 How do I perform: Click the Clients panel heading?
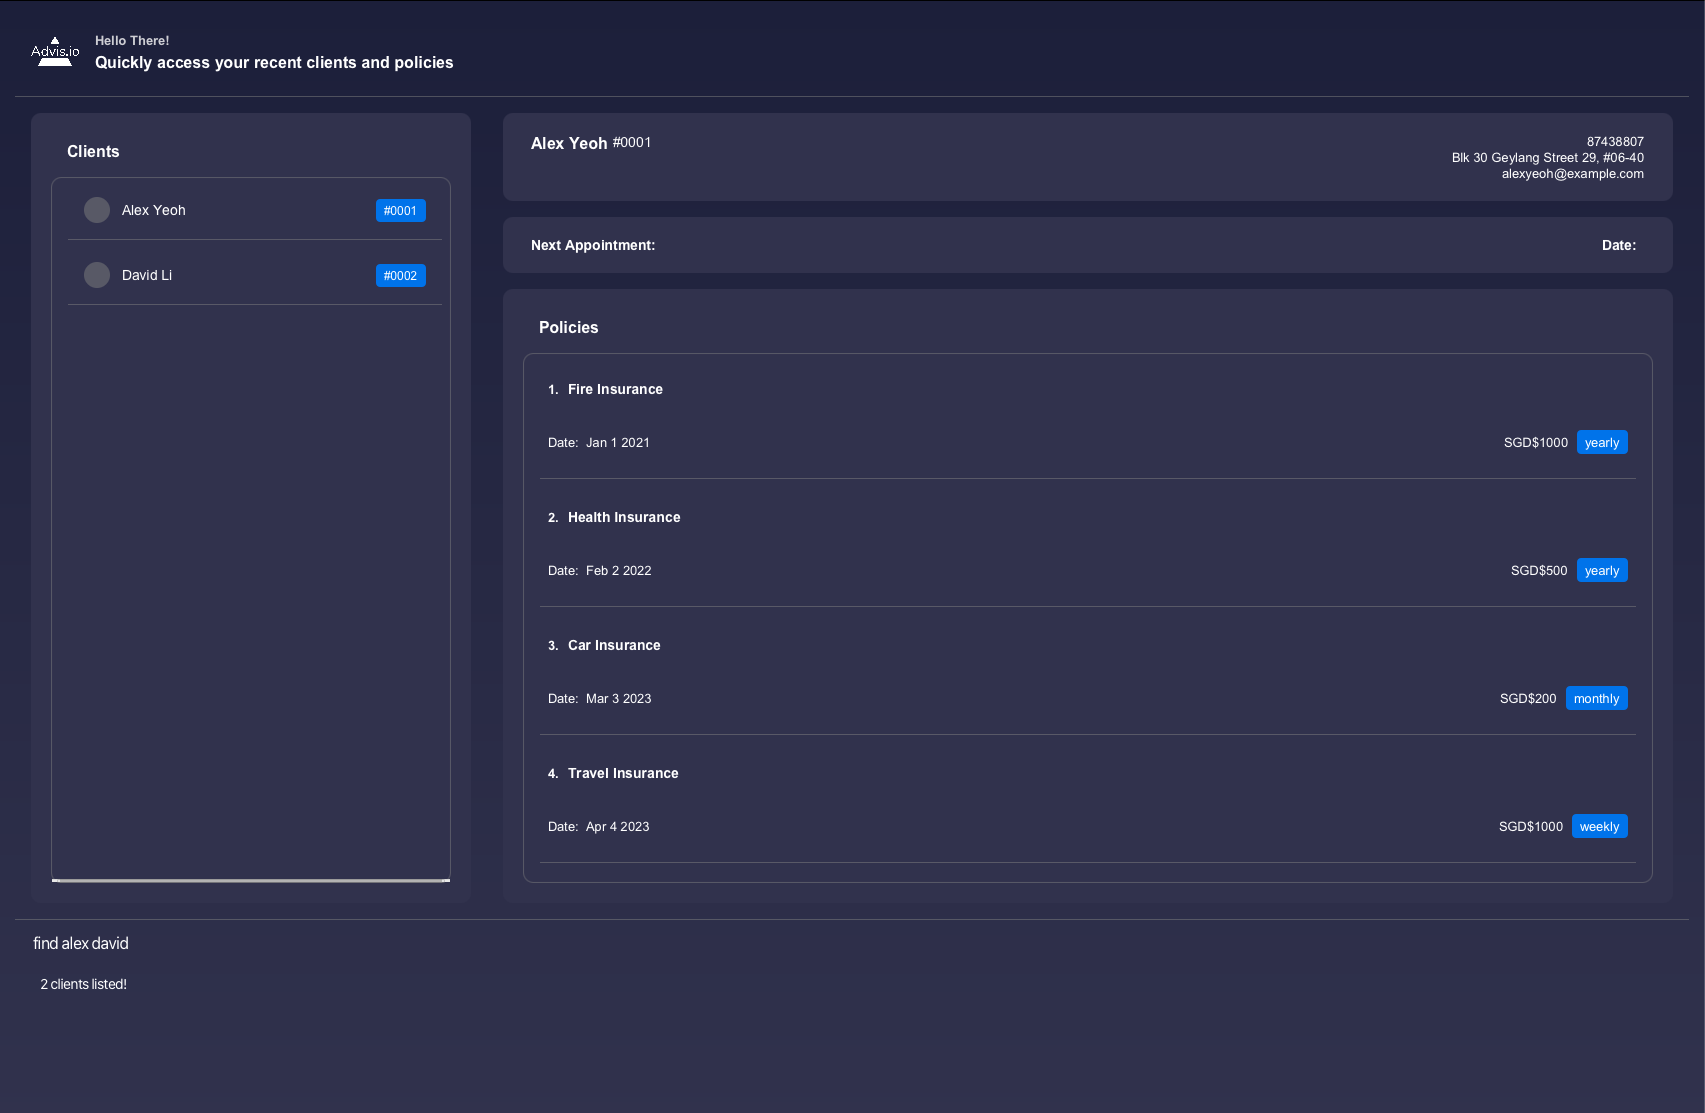(93, 151)
